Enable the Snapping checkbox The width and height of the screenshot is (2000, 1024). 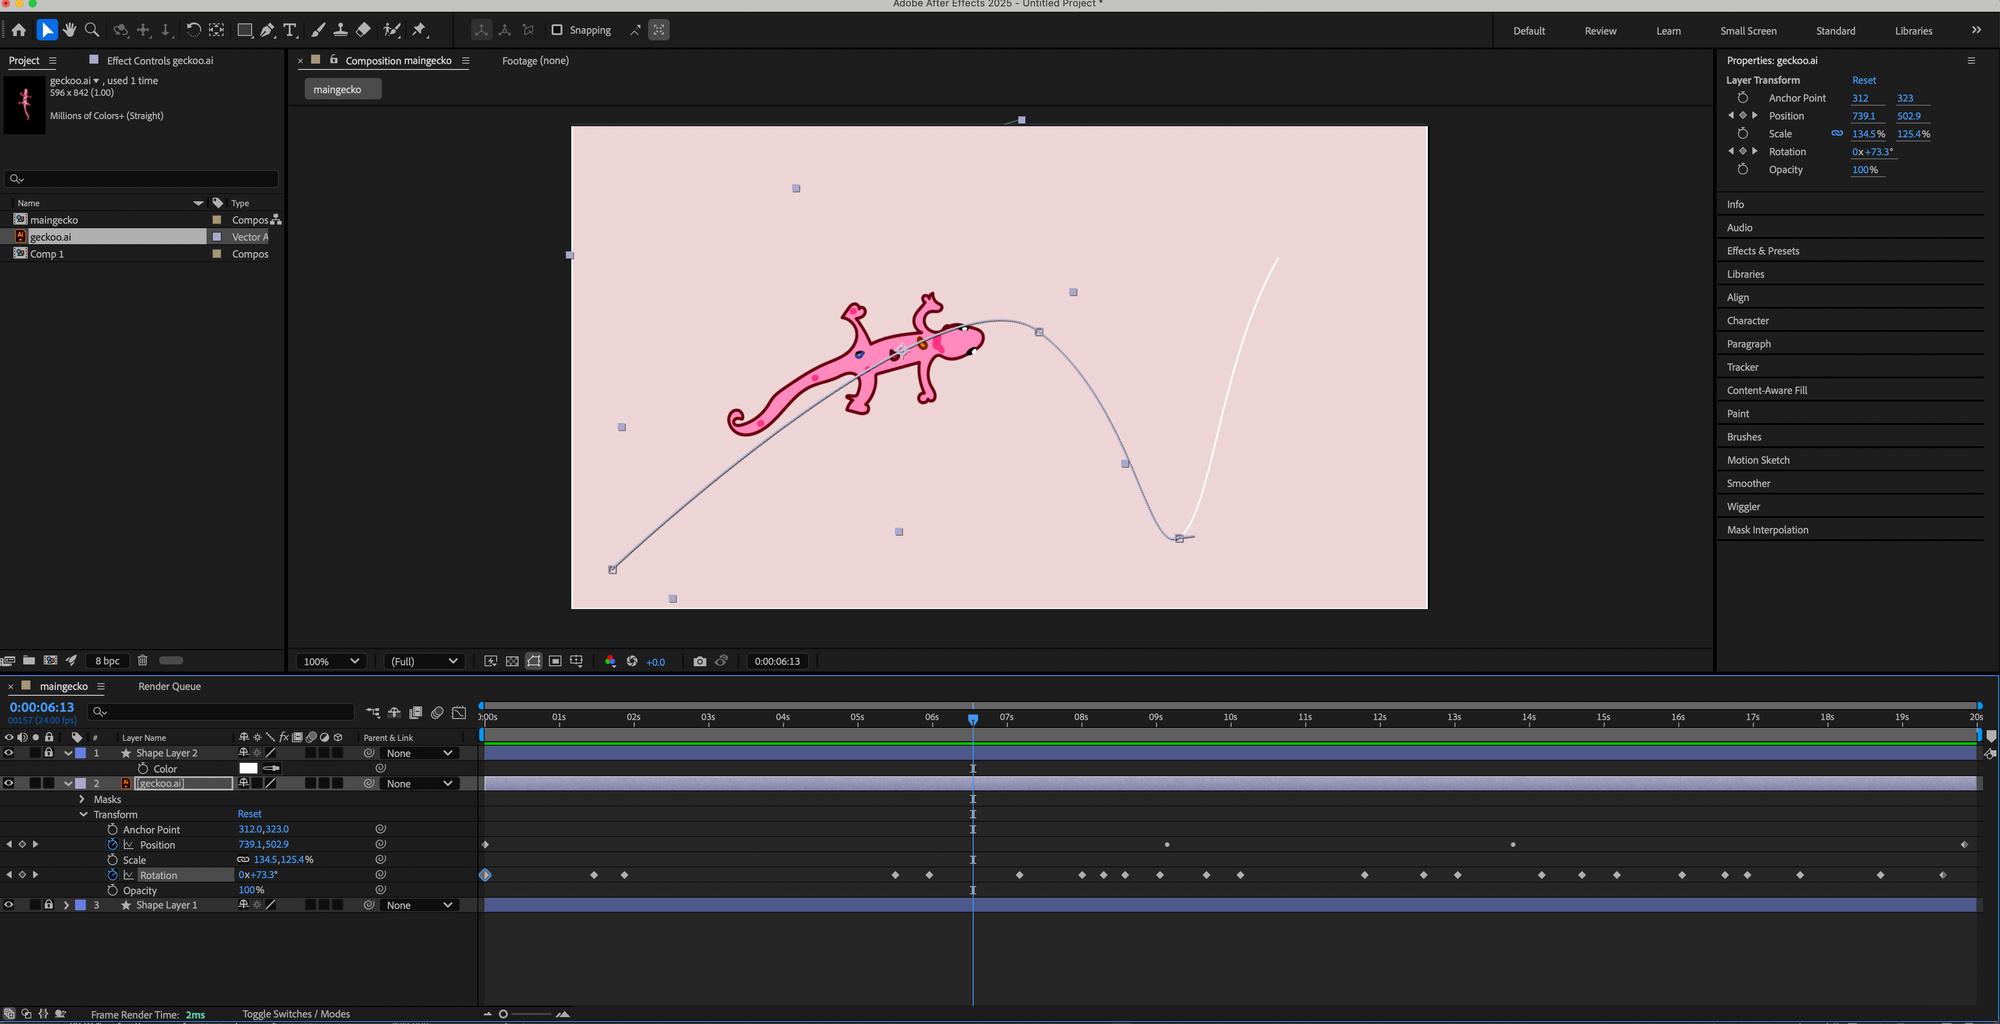pos(557,30)
